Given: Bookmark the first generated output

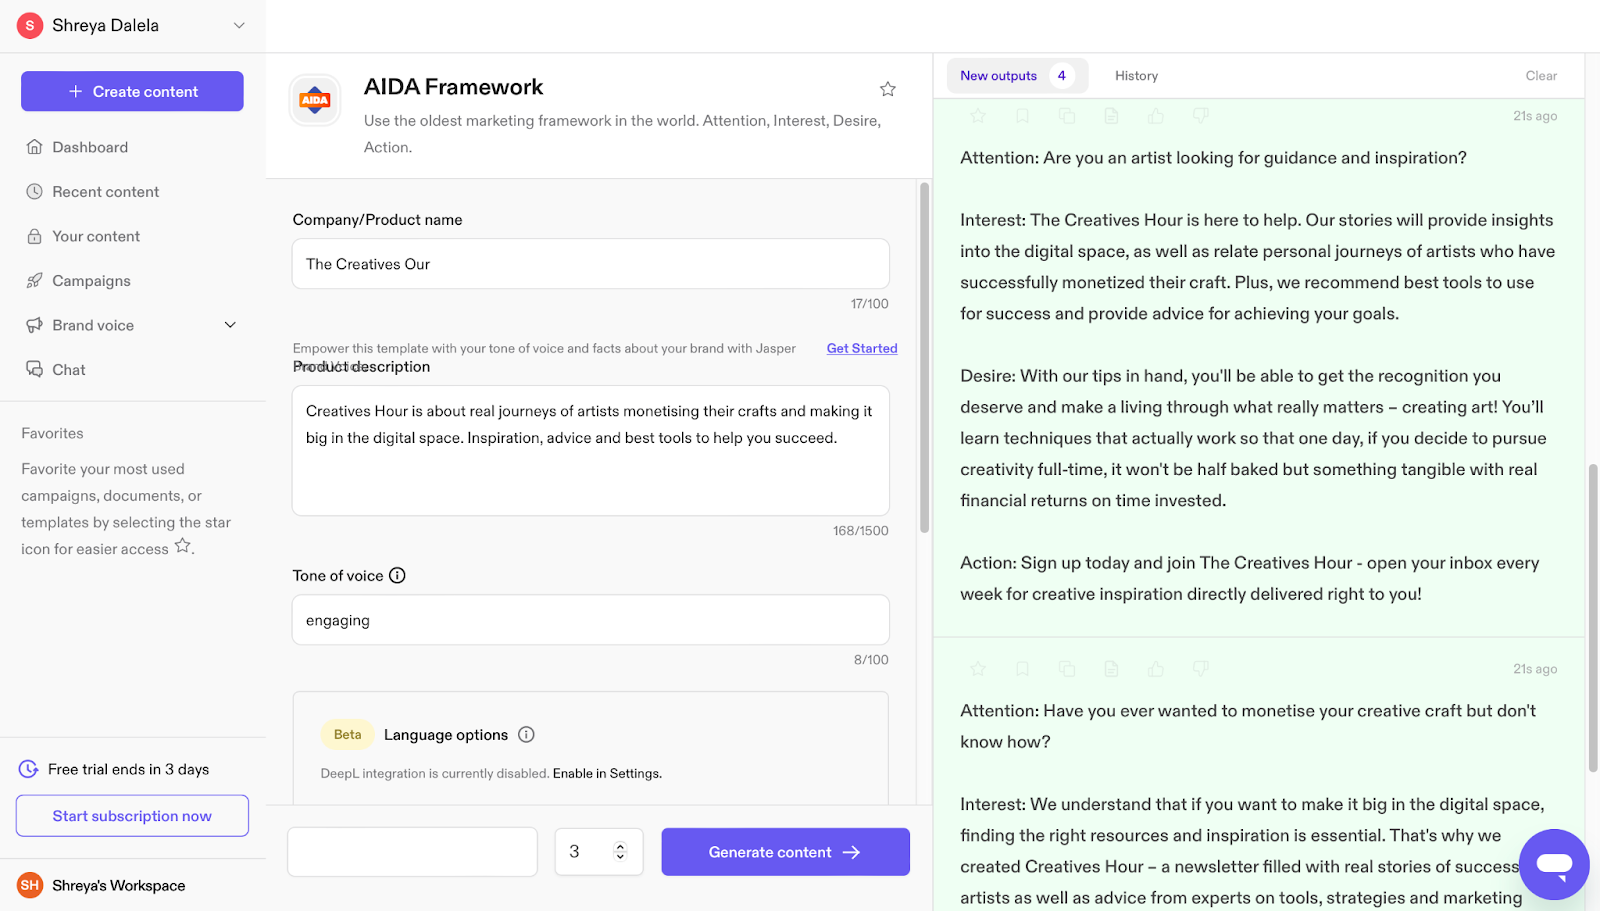Looking at the screenshot, I should point(1022,116).
